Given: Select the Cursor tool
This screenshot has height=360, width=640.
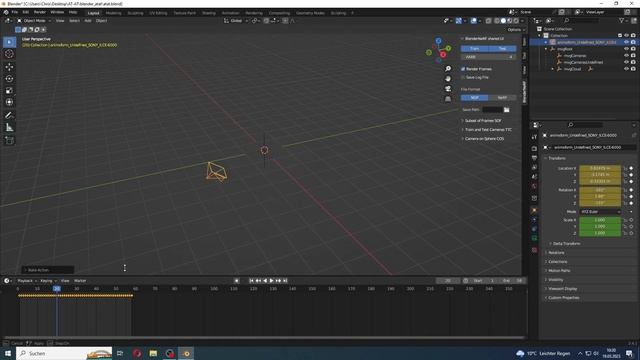Looking at the screenshot, I should tap(9, 54).
